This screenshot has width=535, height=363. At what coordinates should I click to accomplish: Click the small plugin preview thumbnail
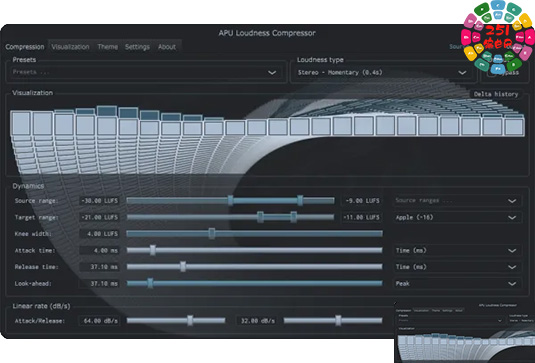464,332
